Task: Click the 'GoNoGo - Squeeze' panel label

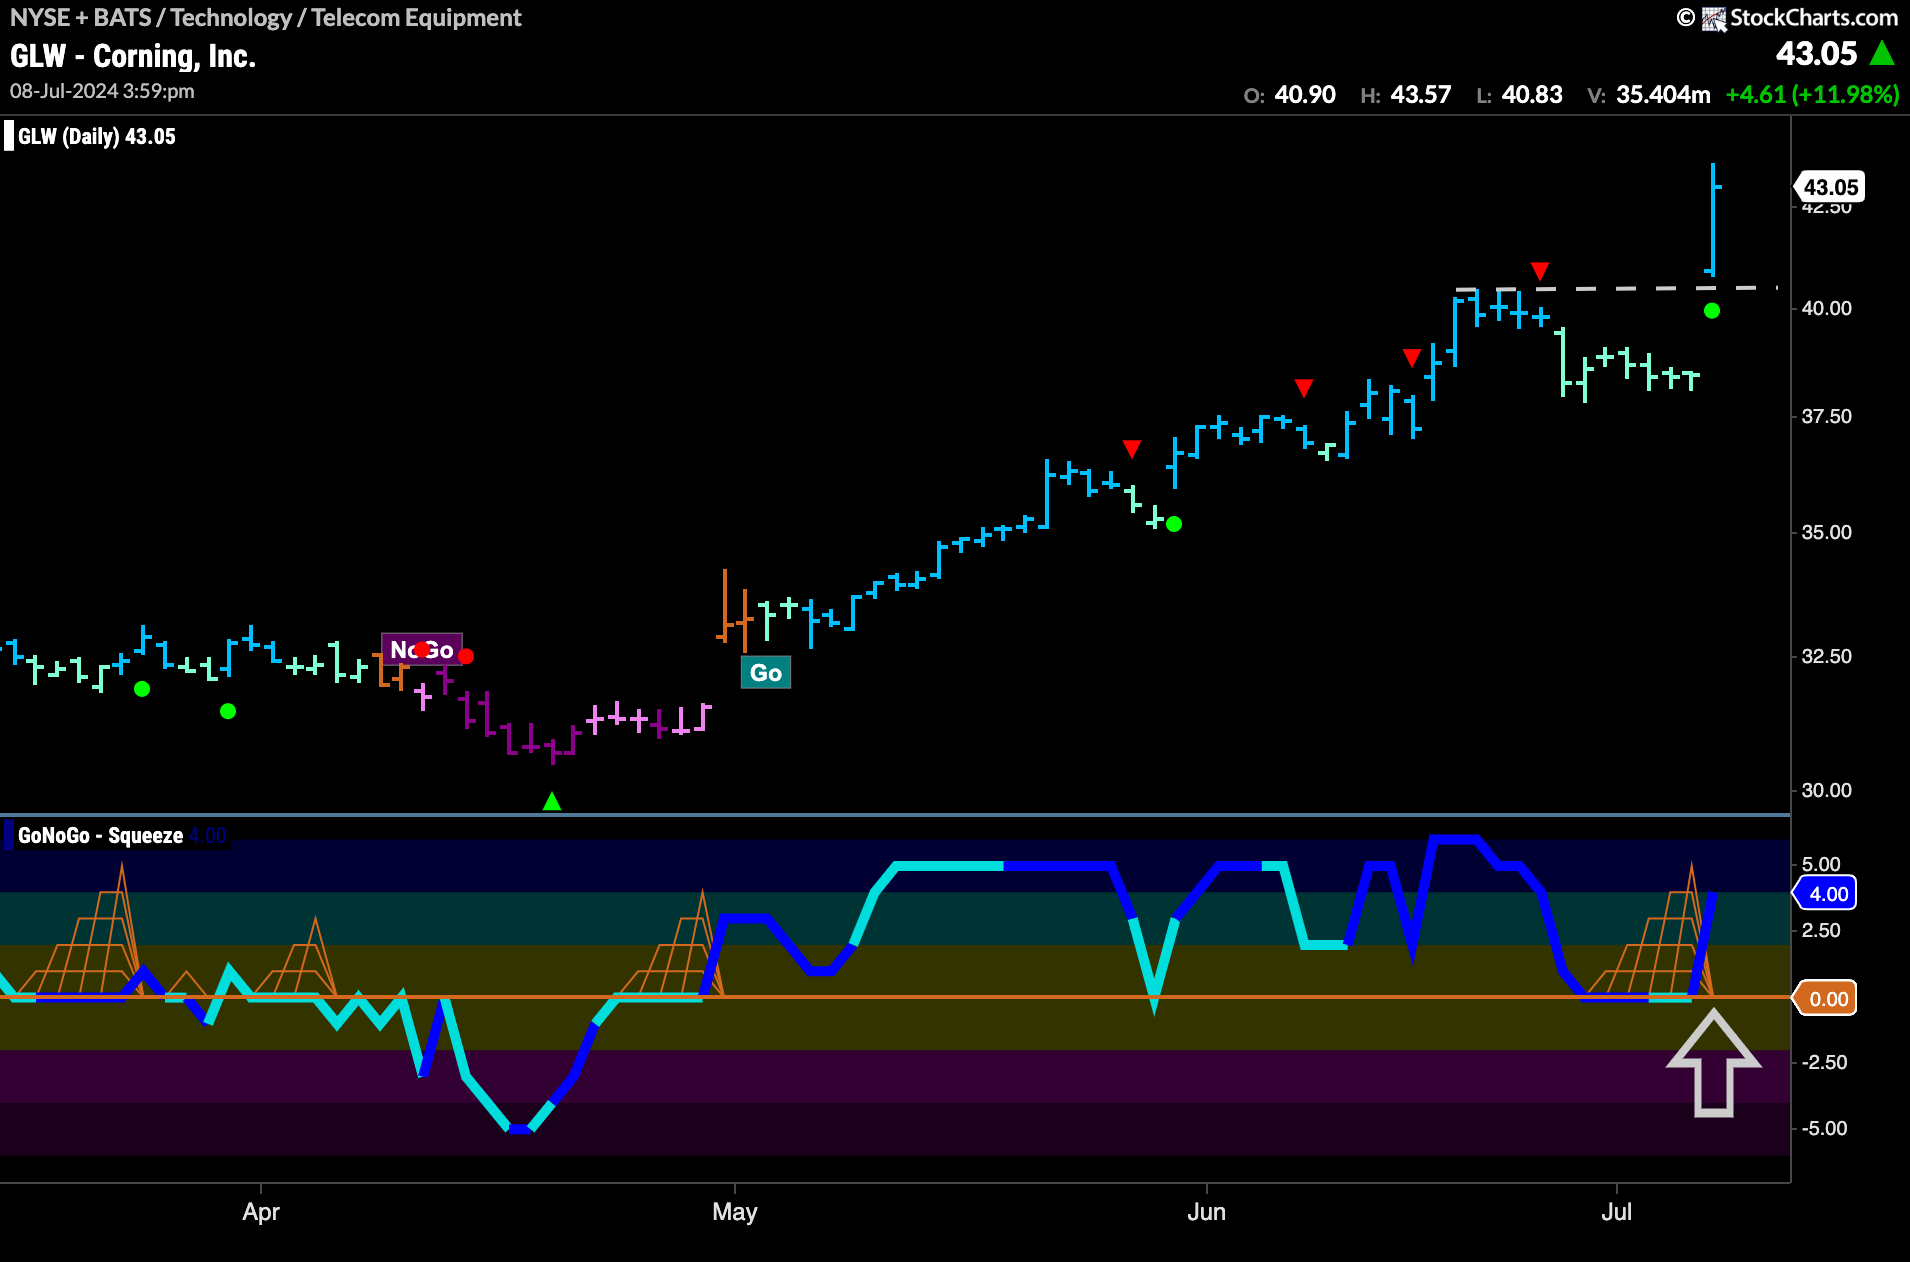Action: pyautogui.click(x=100, y=835)
